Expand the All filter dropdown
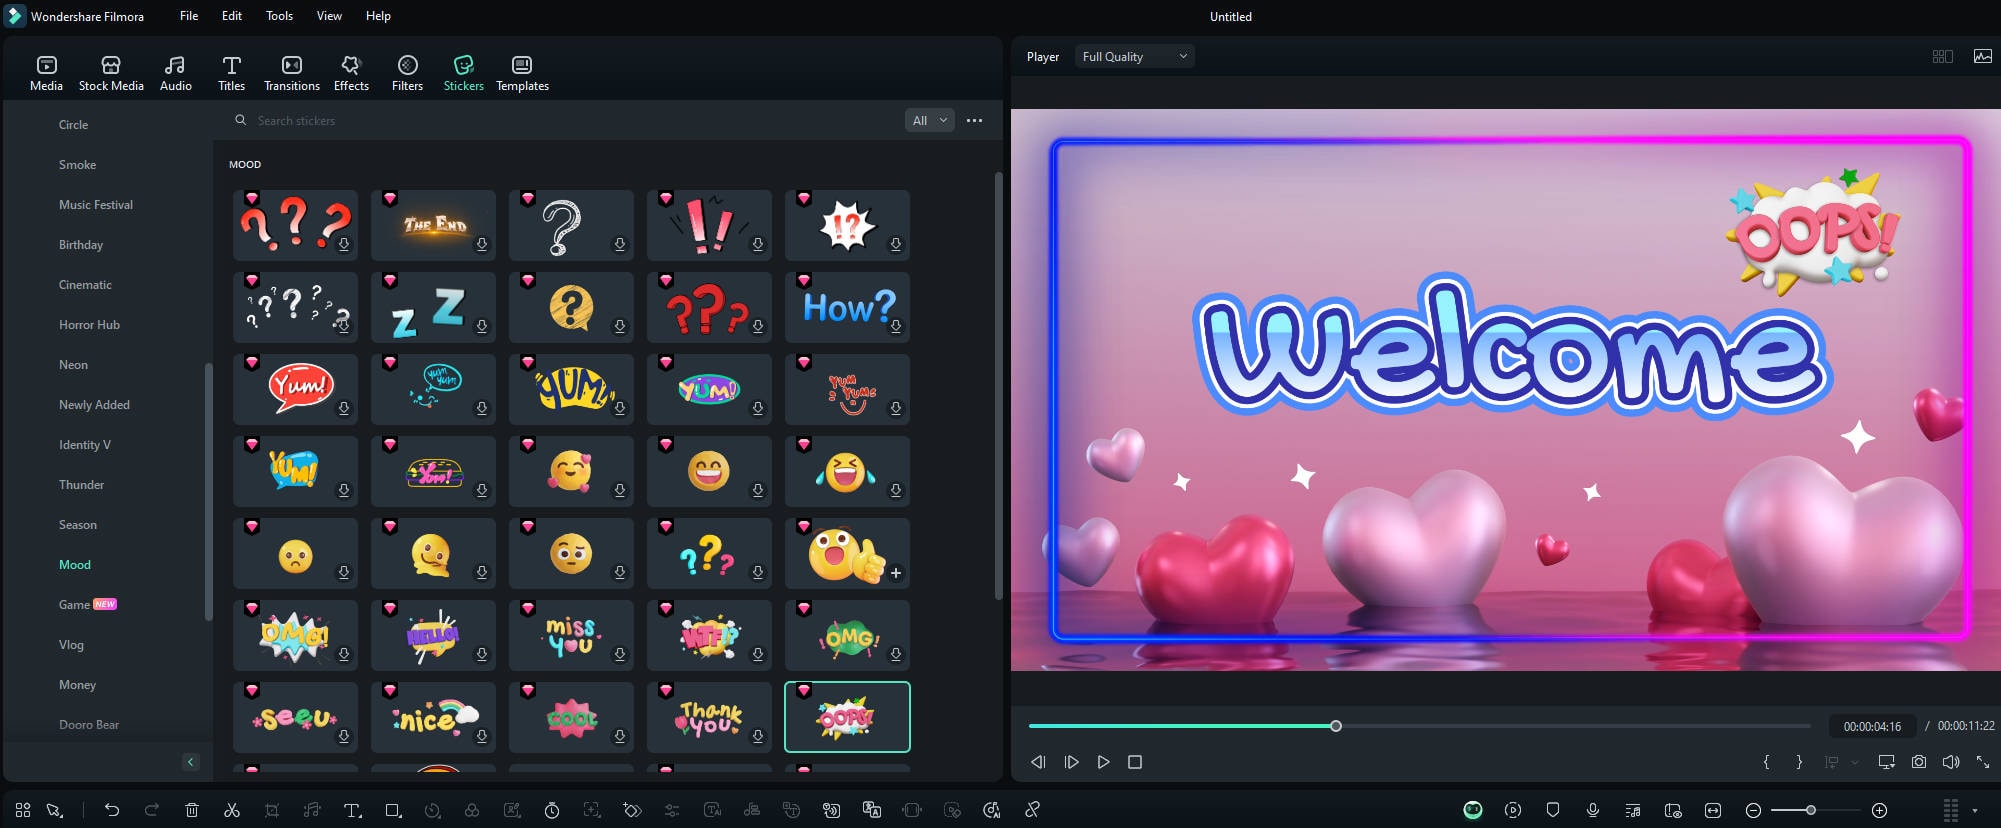The image size is (2001, 828). [x=929, y=120]
